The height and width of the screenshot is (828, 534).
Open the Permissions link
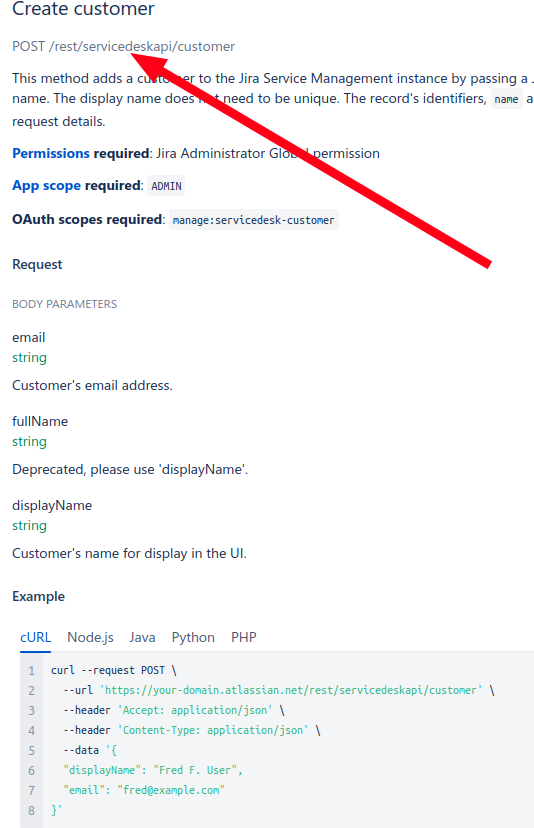(51, 153)
